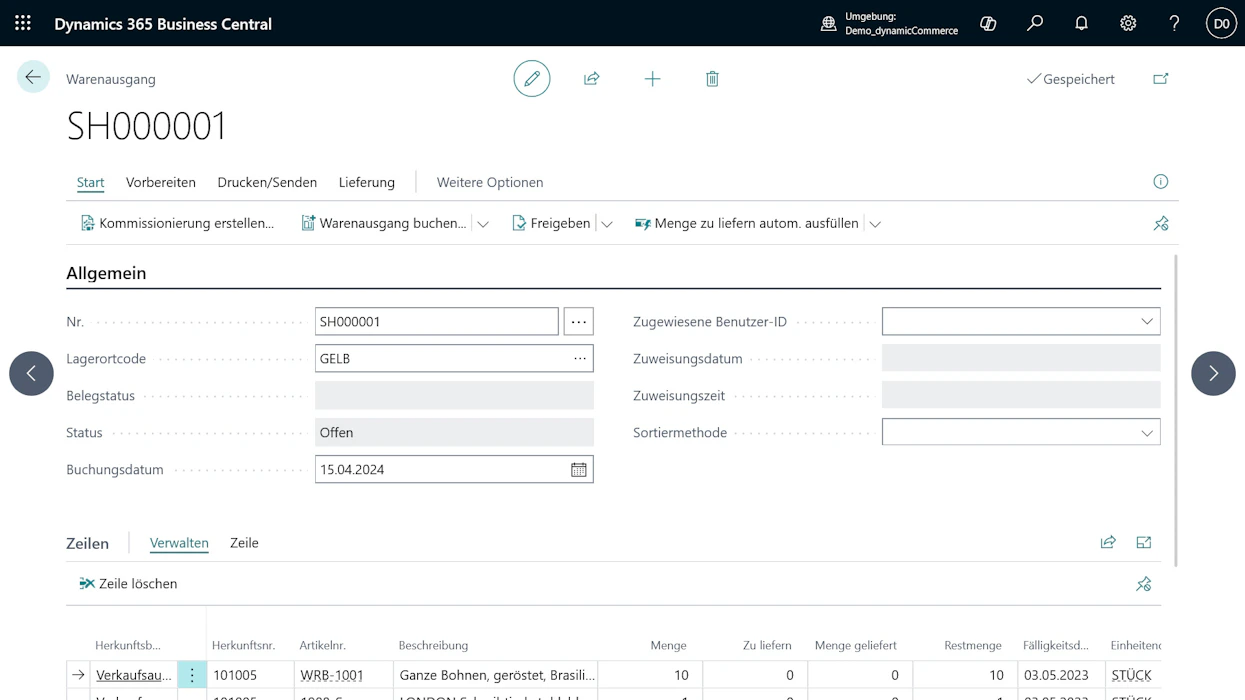The height and width of the screenshot is (700, 1245).
Task: Select the Verwalten tab in Zeilen
Action: tap(179, 543)
